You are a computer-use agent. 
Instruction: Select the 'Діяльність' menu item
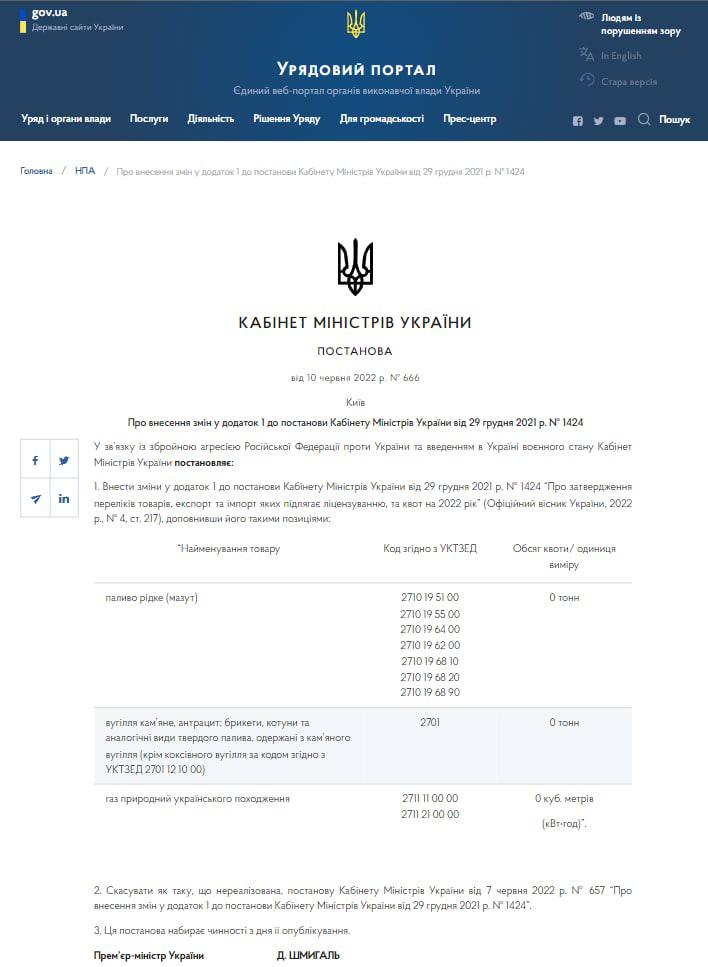tap(210, 119)
